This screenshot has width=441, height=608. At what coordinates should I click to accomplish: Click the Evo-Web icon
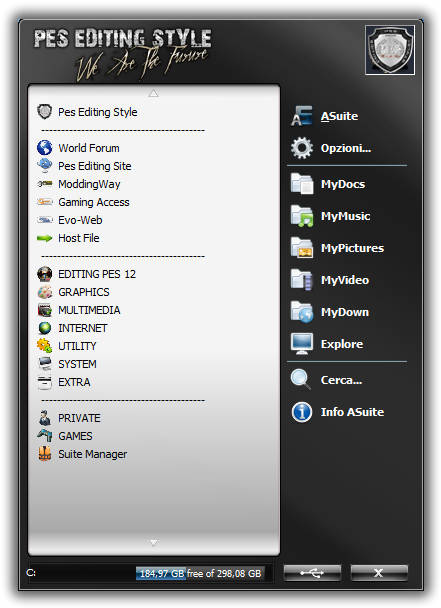pyautogui.click(x=45, y=220)
